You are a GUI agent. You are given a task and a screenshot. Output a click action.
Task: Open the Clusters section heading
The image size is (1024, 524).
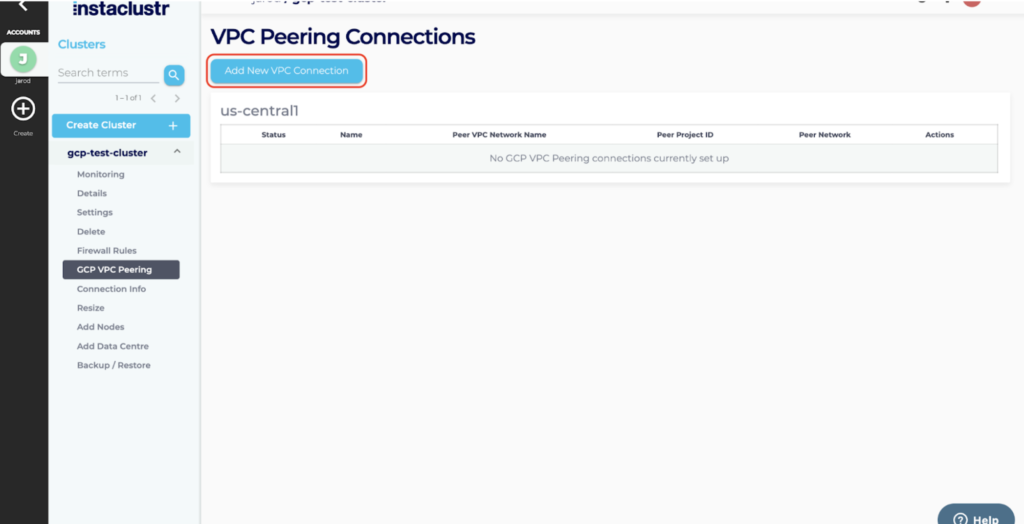(x=81, y=44)
